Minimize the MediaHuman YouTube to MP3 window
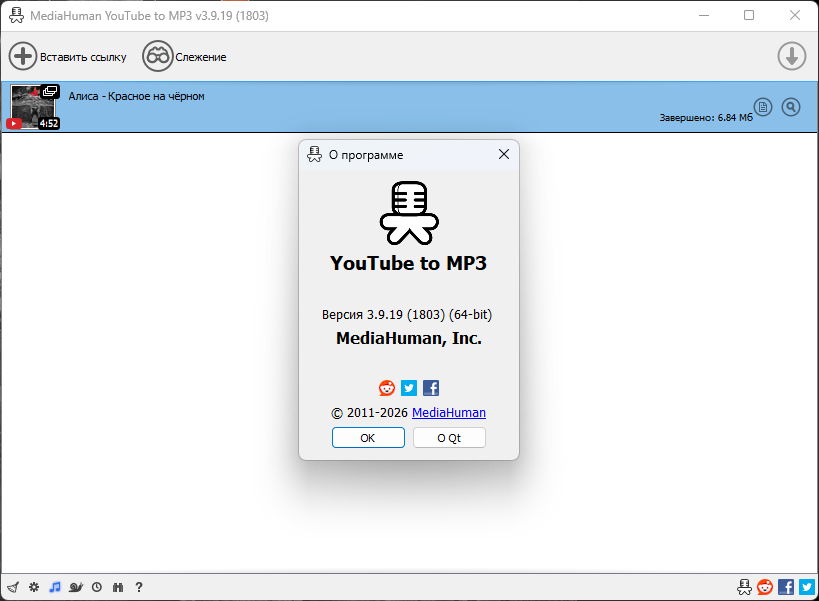This screenshot has width=819, height=601. click(x=704, y=15)
